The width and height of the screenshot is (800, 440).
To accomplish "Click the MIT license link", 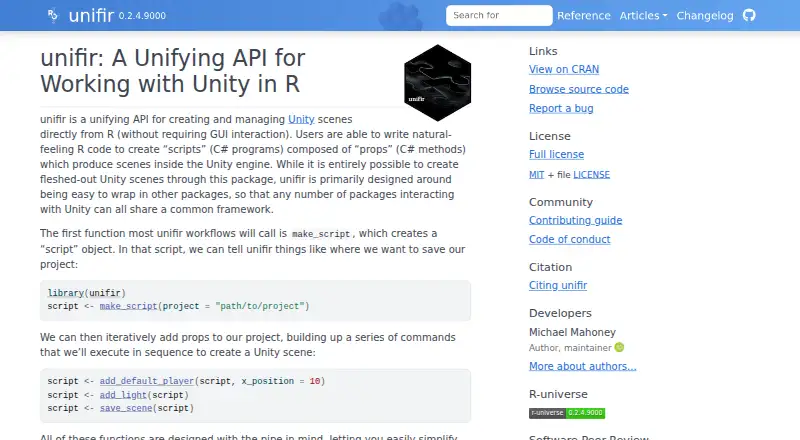I will (x=536, y=175).
